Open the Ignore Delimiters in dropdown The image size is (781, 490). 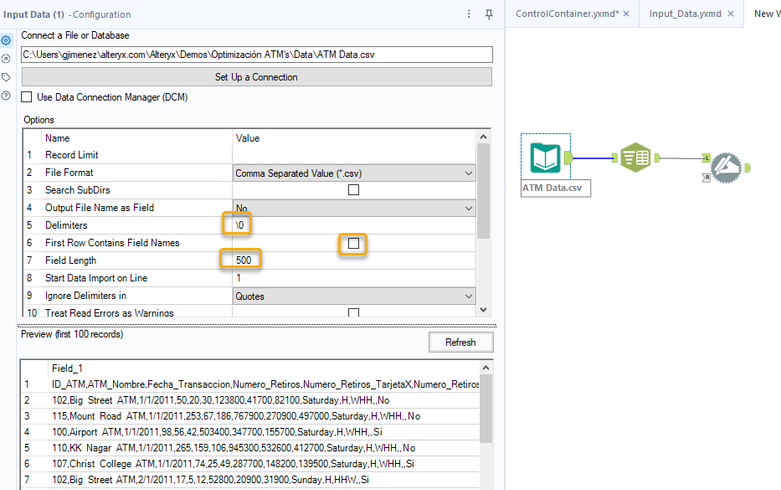354,296
